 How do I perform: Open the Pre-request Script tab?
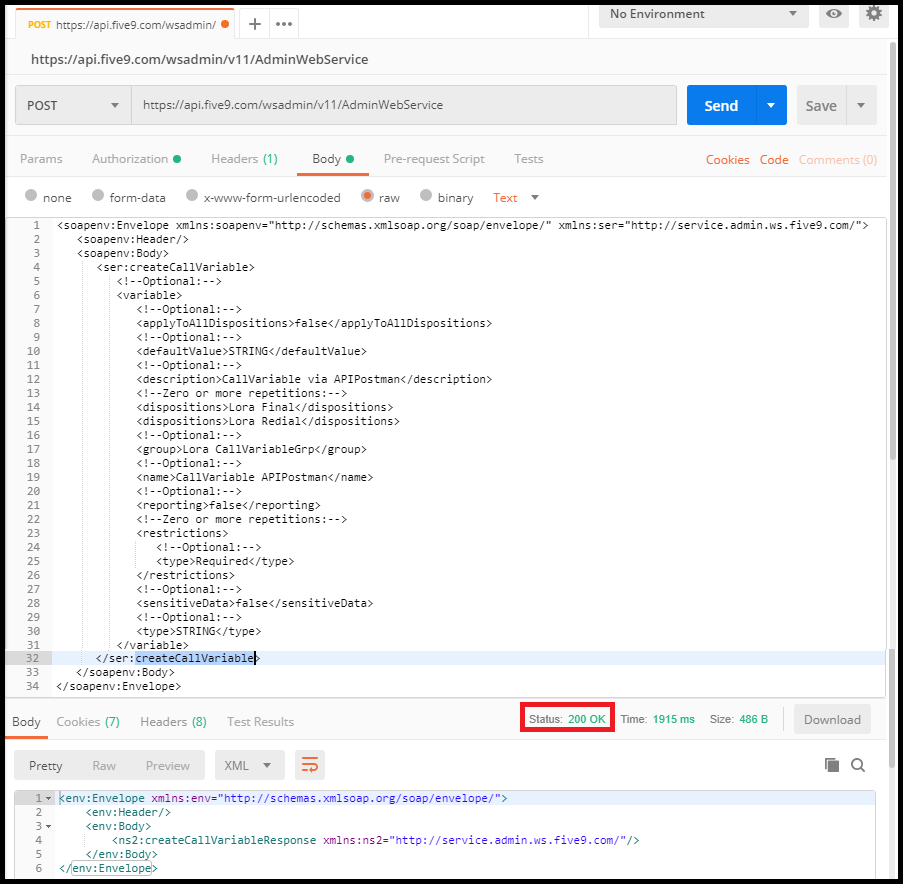434,159
